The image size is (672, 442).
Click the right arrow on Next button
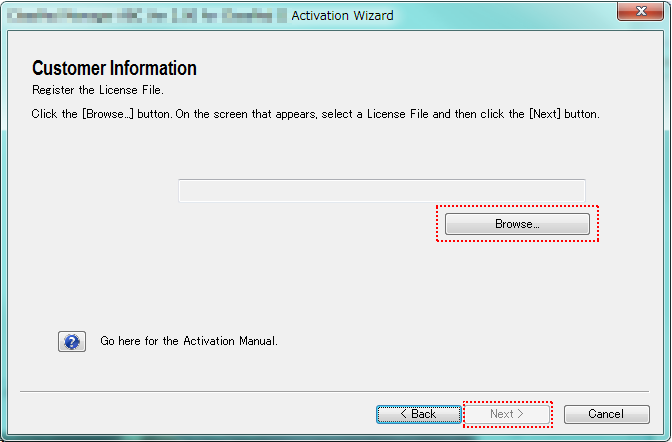coord(521,414)
